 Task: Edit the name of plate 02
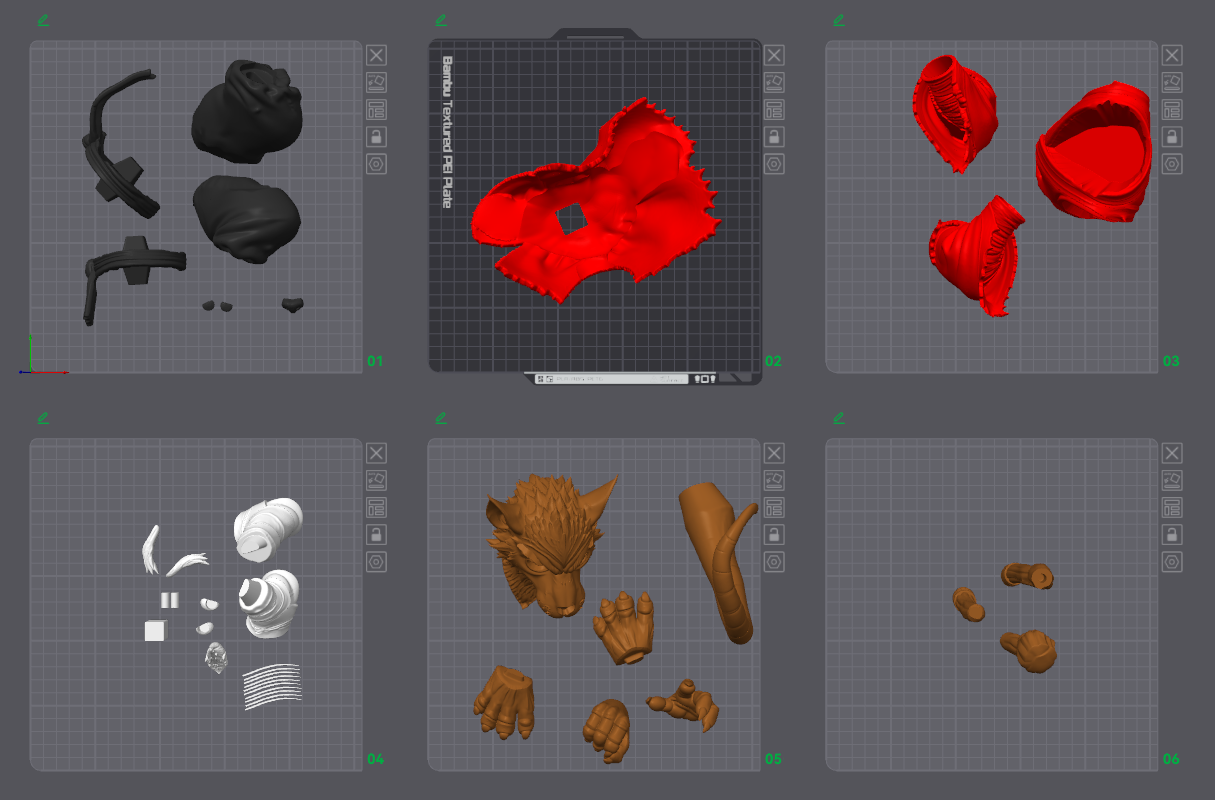(x=441, y=20)
